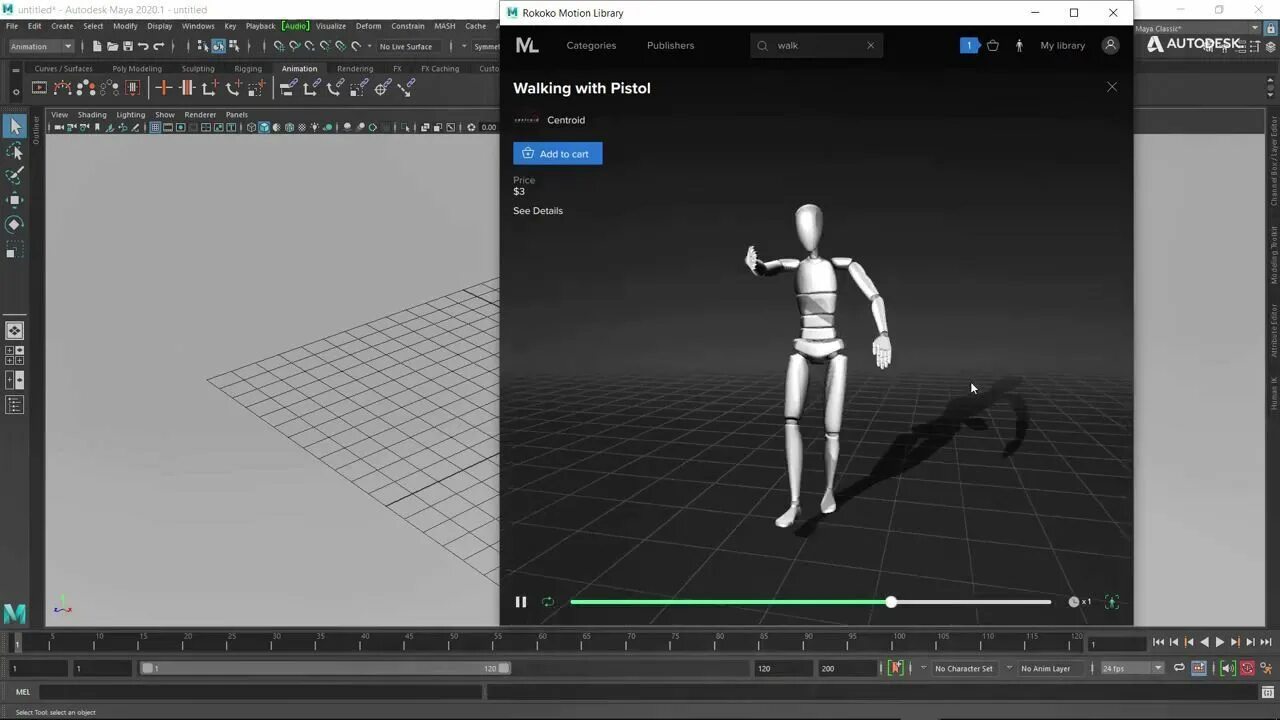Close the Walking with Pistol detail panel
Image resolution: width=1280 pixels, height=720 pixels.
pos(1112,87)
